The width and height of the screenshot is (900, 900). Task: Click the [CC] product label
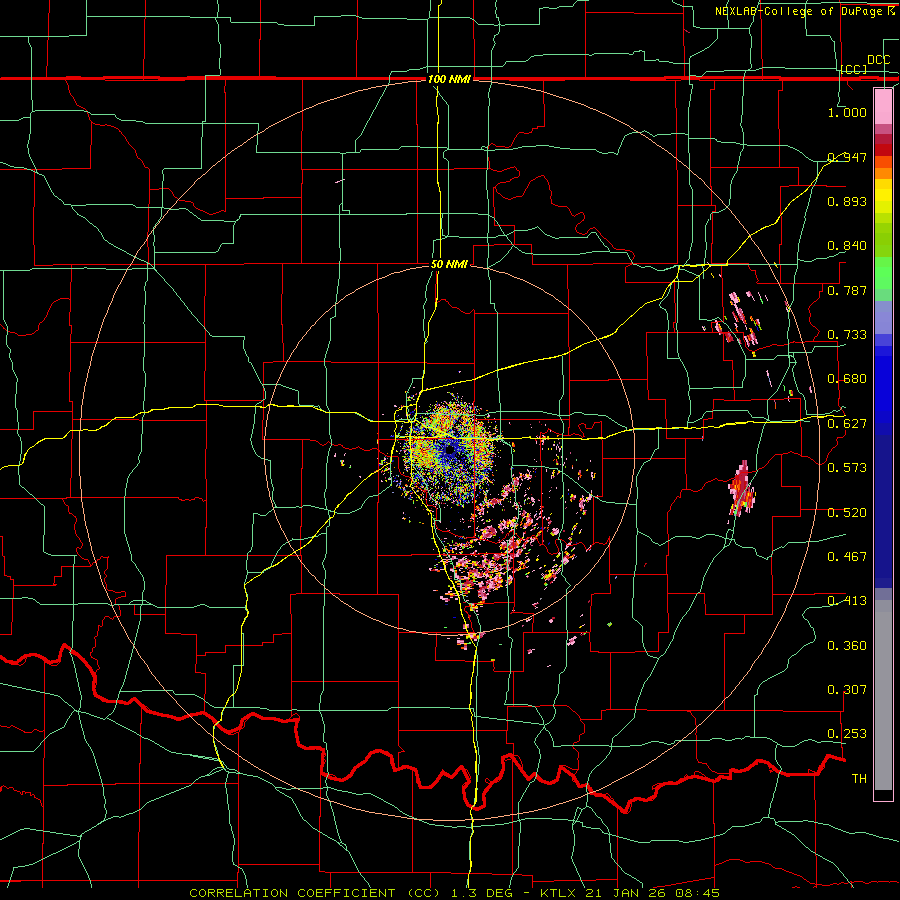(x=854, y=69)
